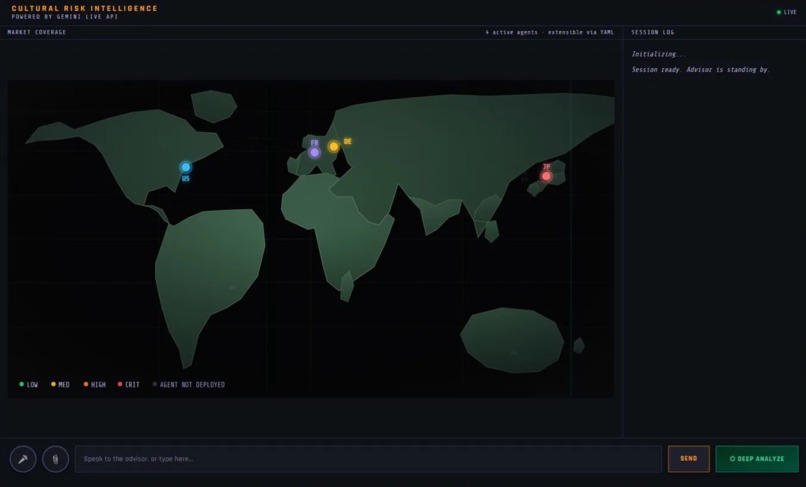
Task: Click the SESSION LOG panel heading
Action: tap(652, 32)
